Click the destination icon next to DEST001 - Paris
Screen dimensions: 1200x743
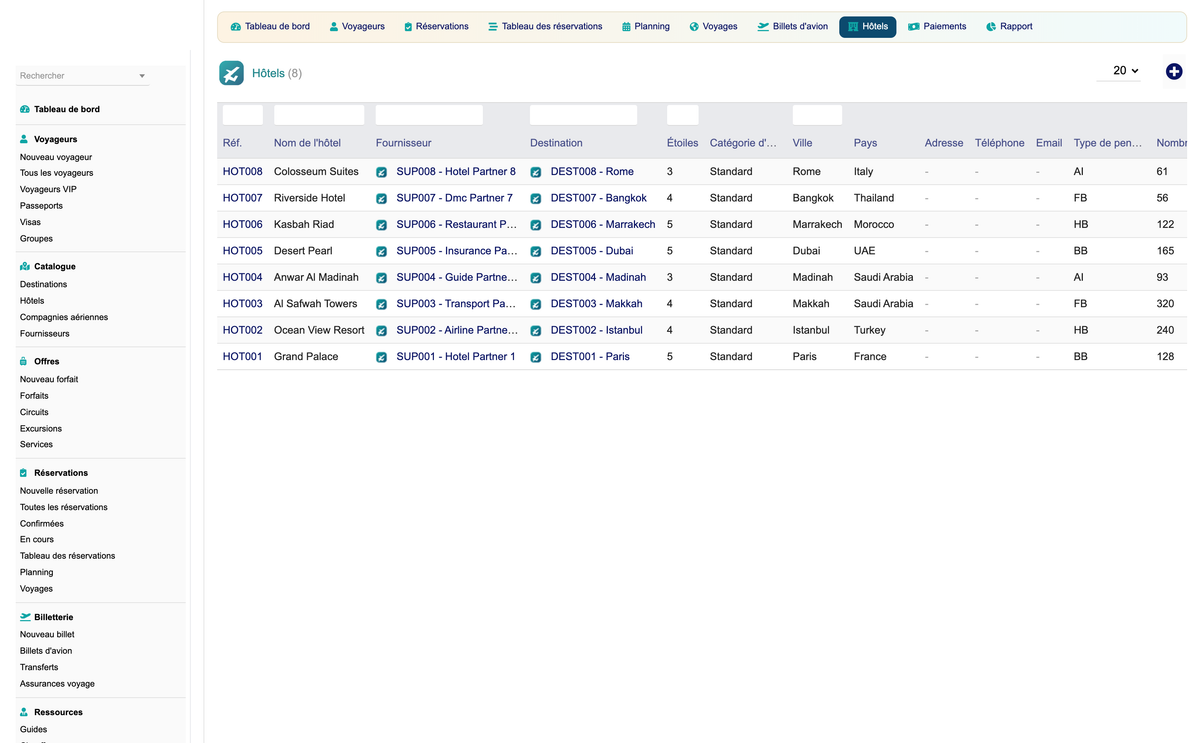tap(536, 357)
